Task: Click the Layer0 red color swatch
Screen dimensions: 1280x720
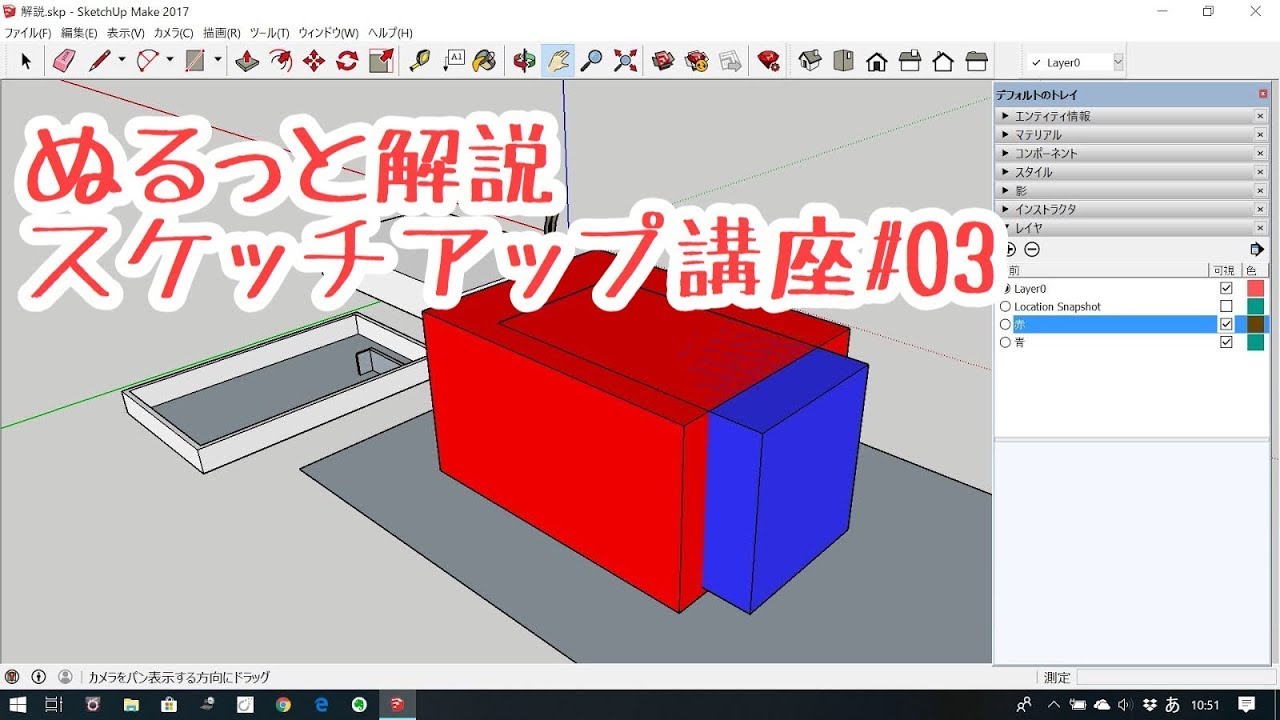Action: (x=1255, y=288)
